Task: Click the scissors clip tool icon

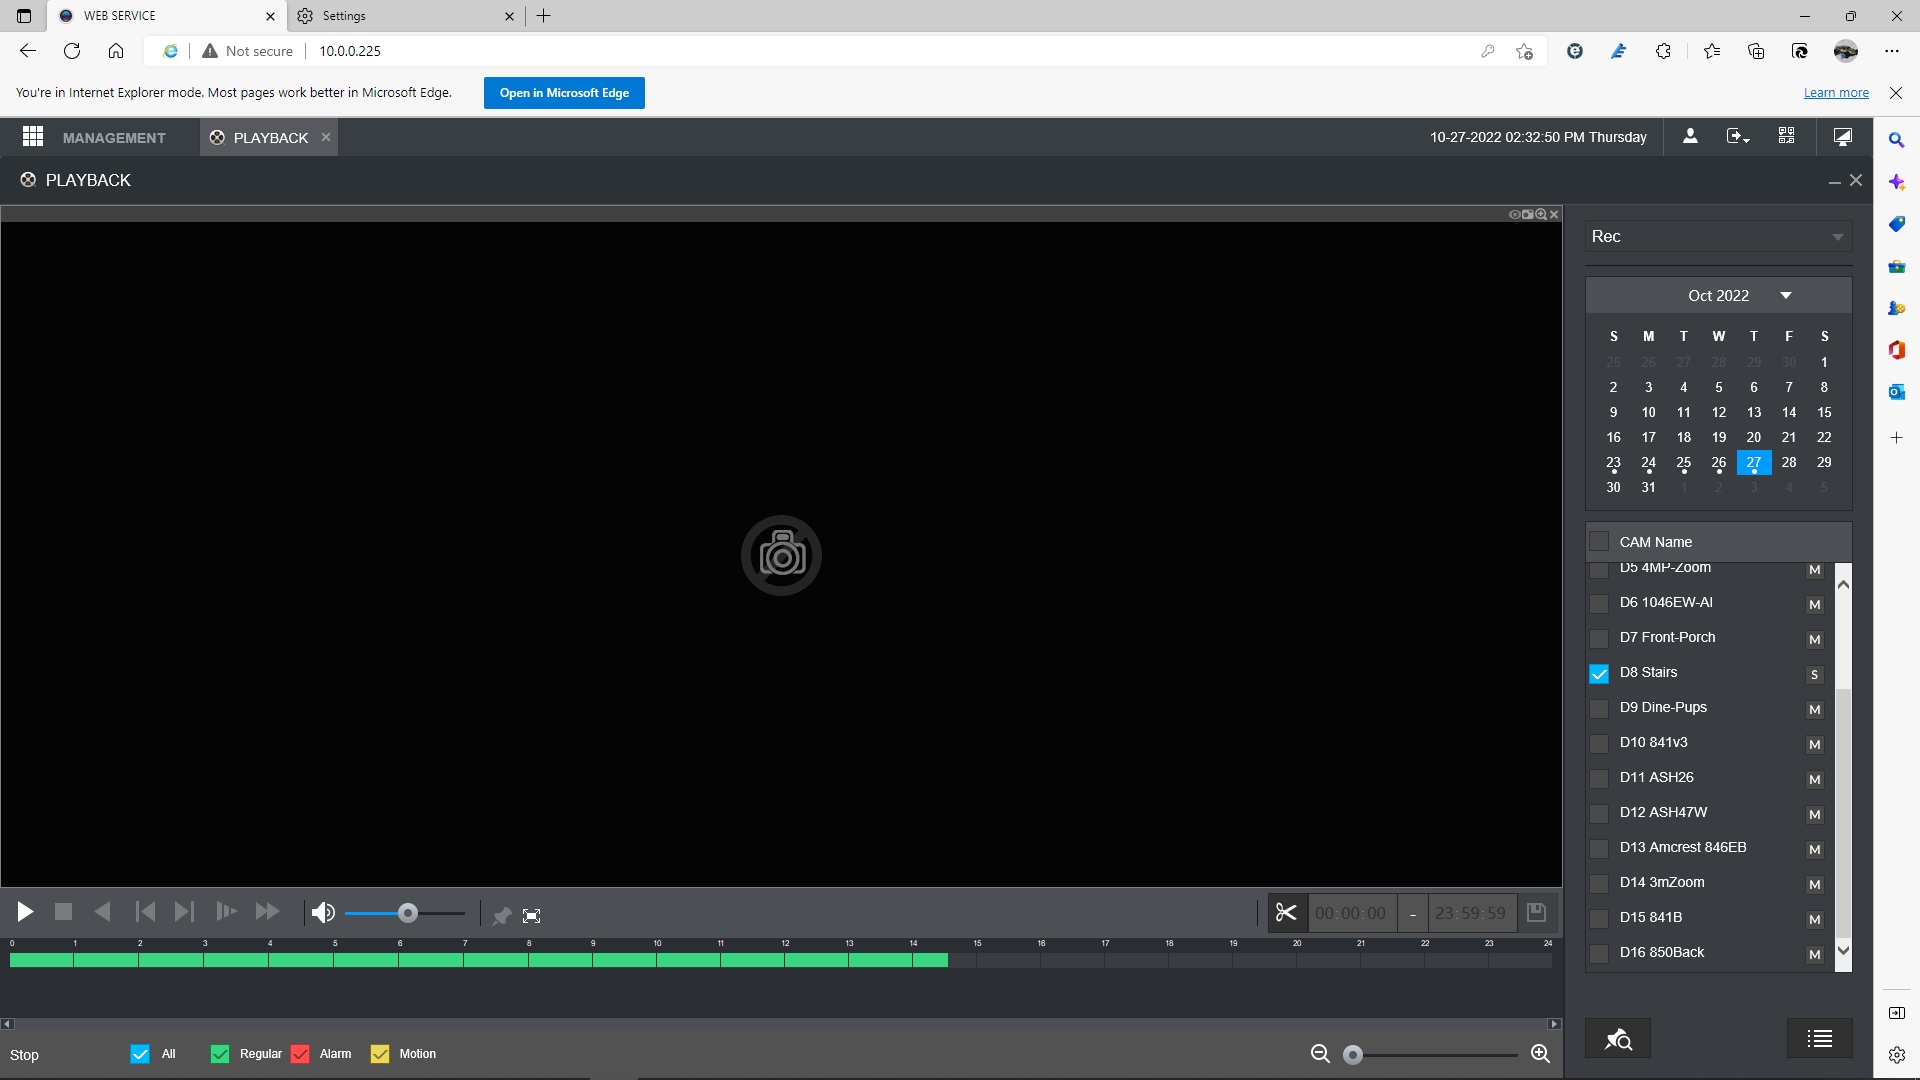Action: 1286,913
